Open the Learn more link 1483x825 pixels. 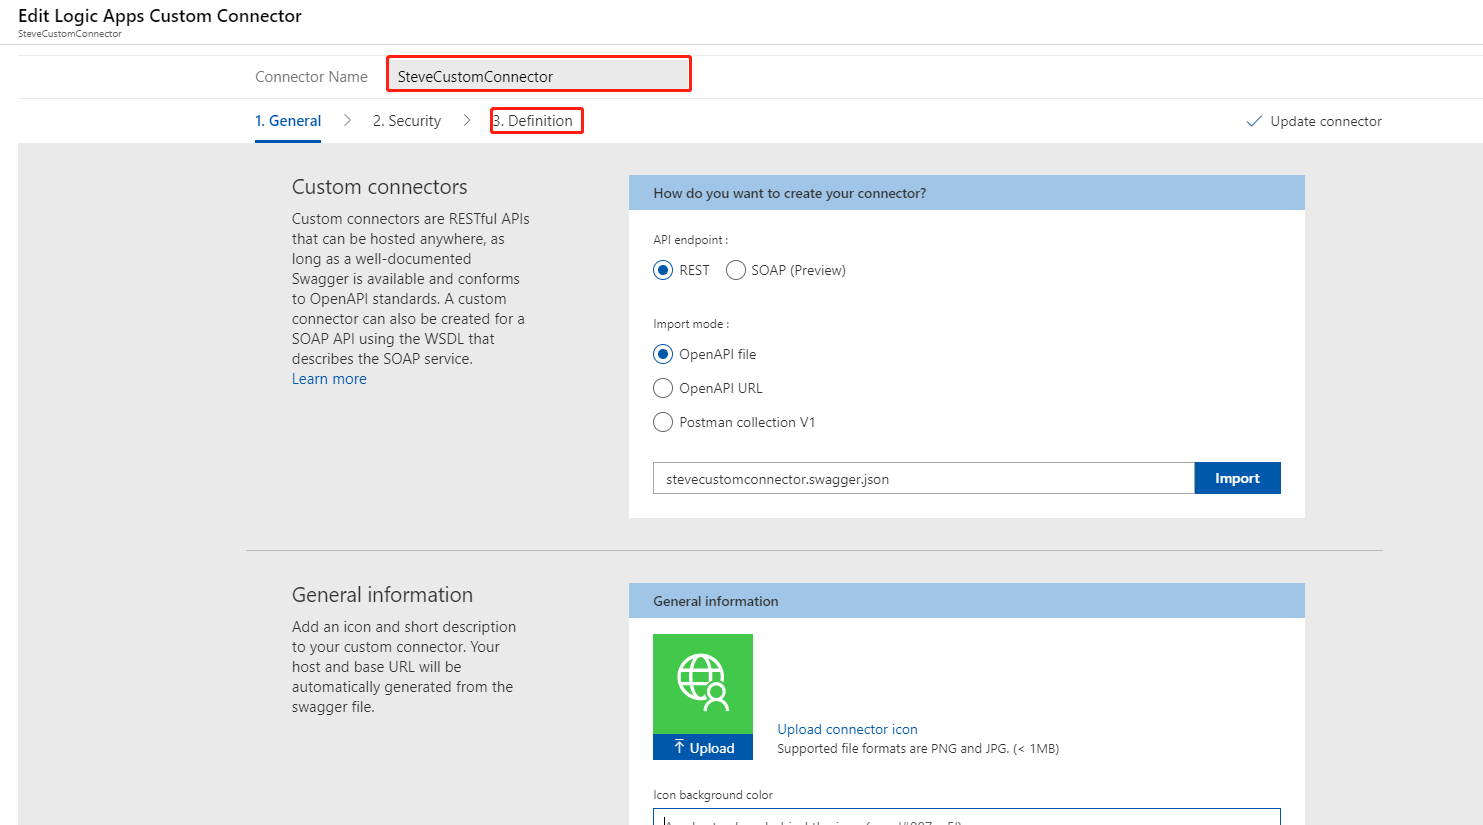pos(329,379)
